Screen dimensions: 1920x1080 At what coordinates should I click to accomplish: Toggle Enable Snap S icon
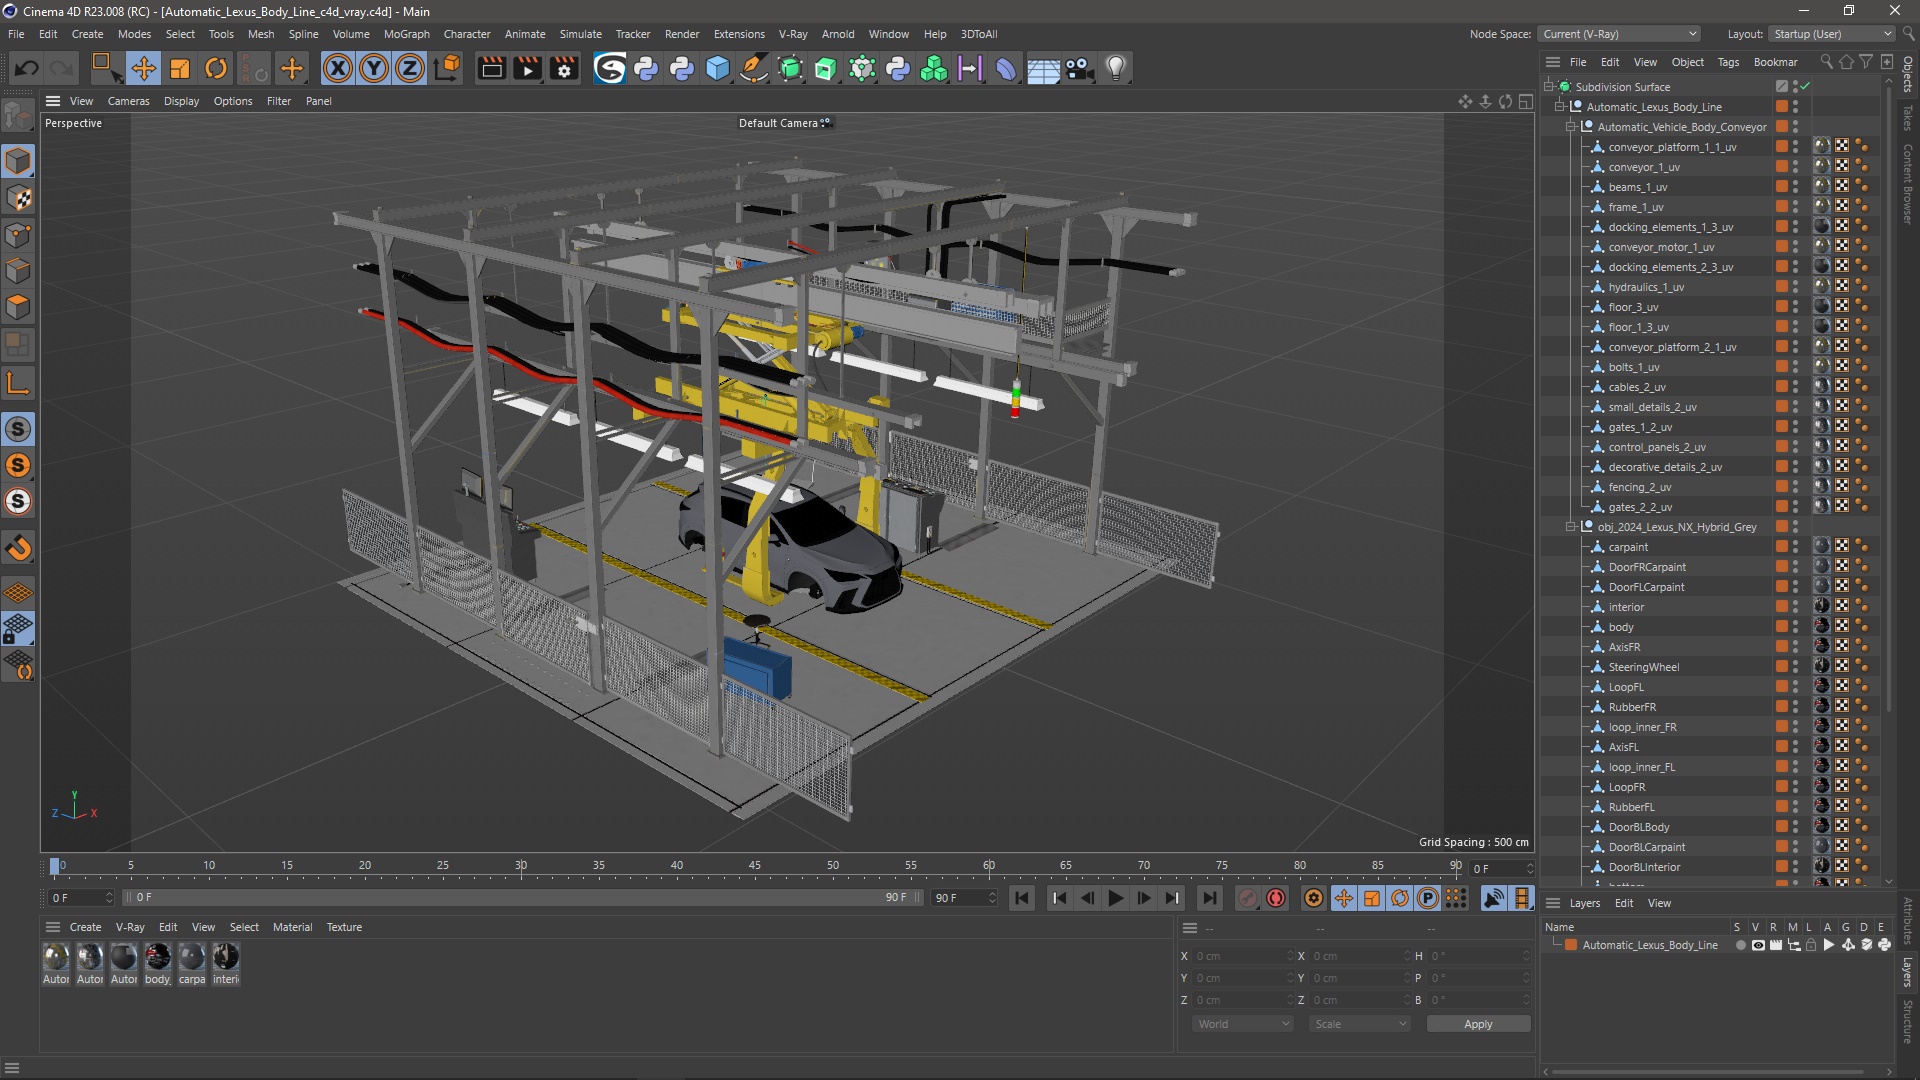(x=18, y=429)
